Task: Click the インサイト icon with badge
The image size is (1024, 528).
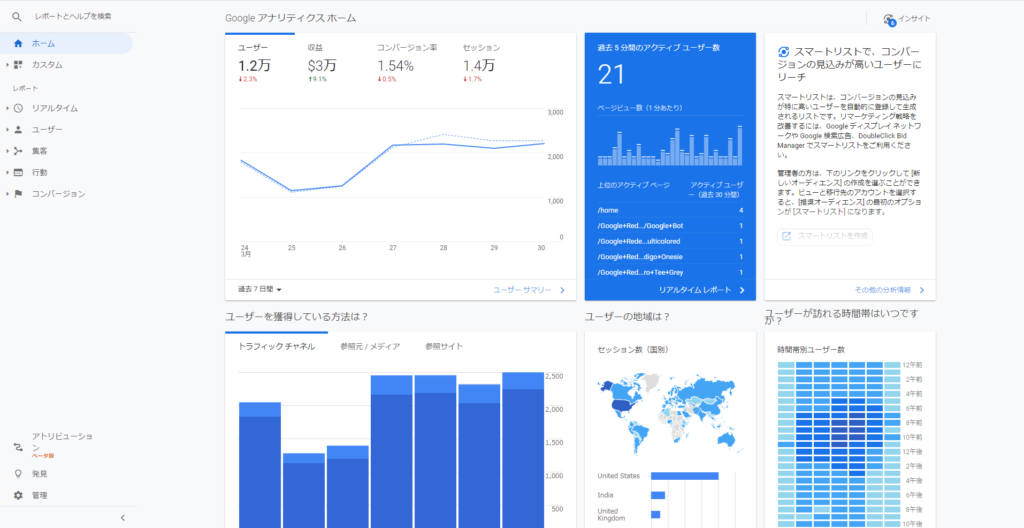Action: click(x=889, y=20)
